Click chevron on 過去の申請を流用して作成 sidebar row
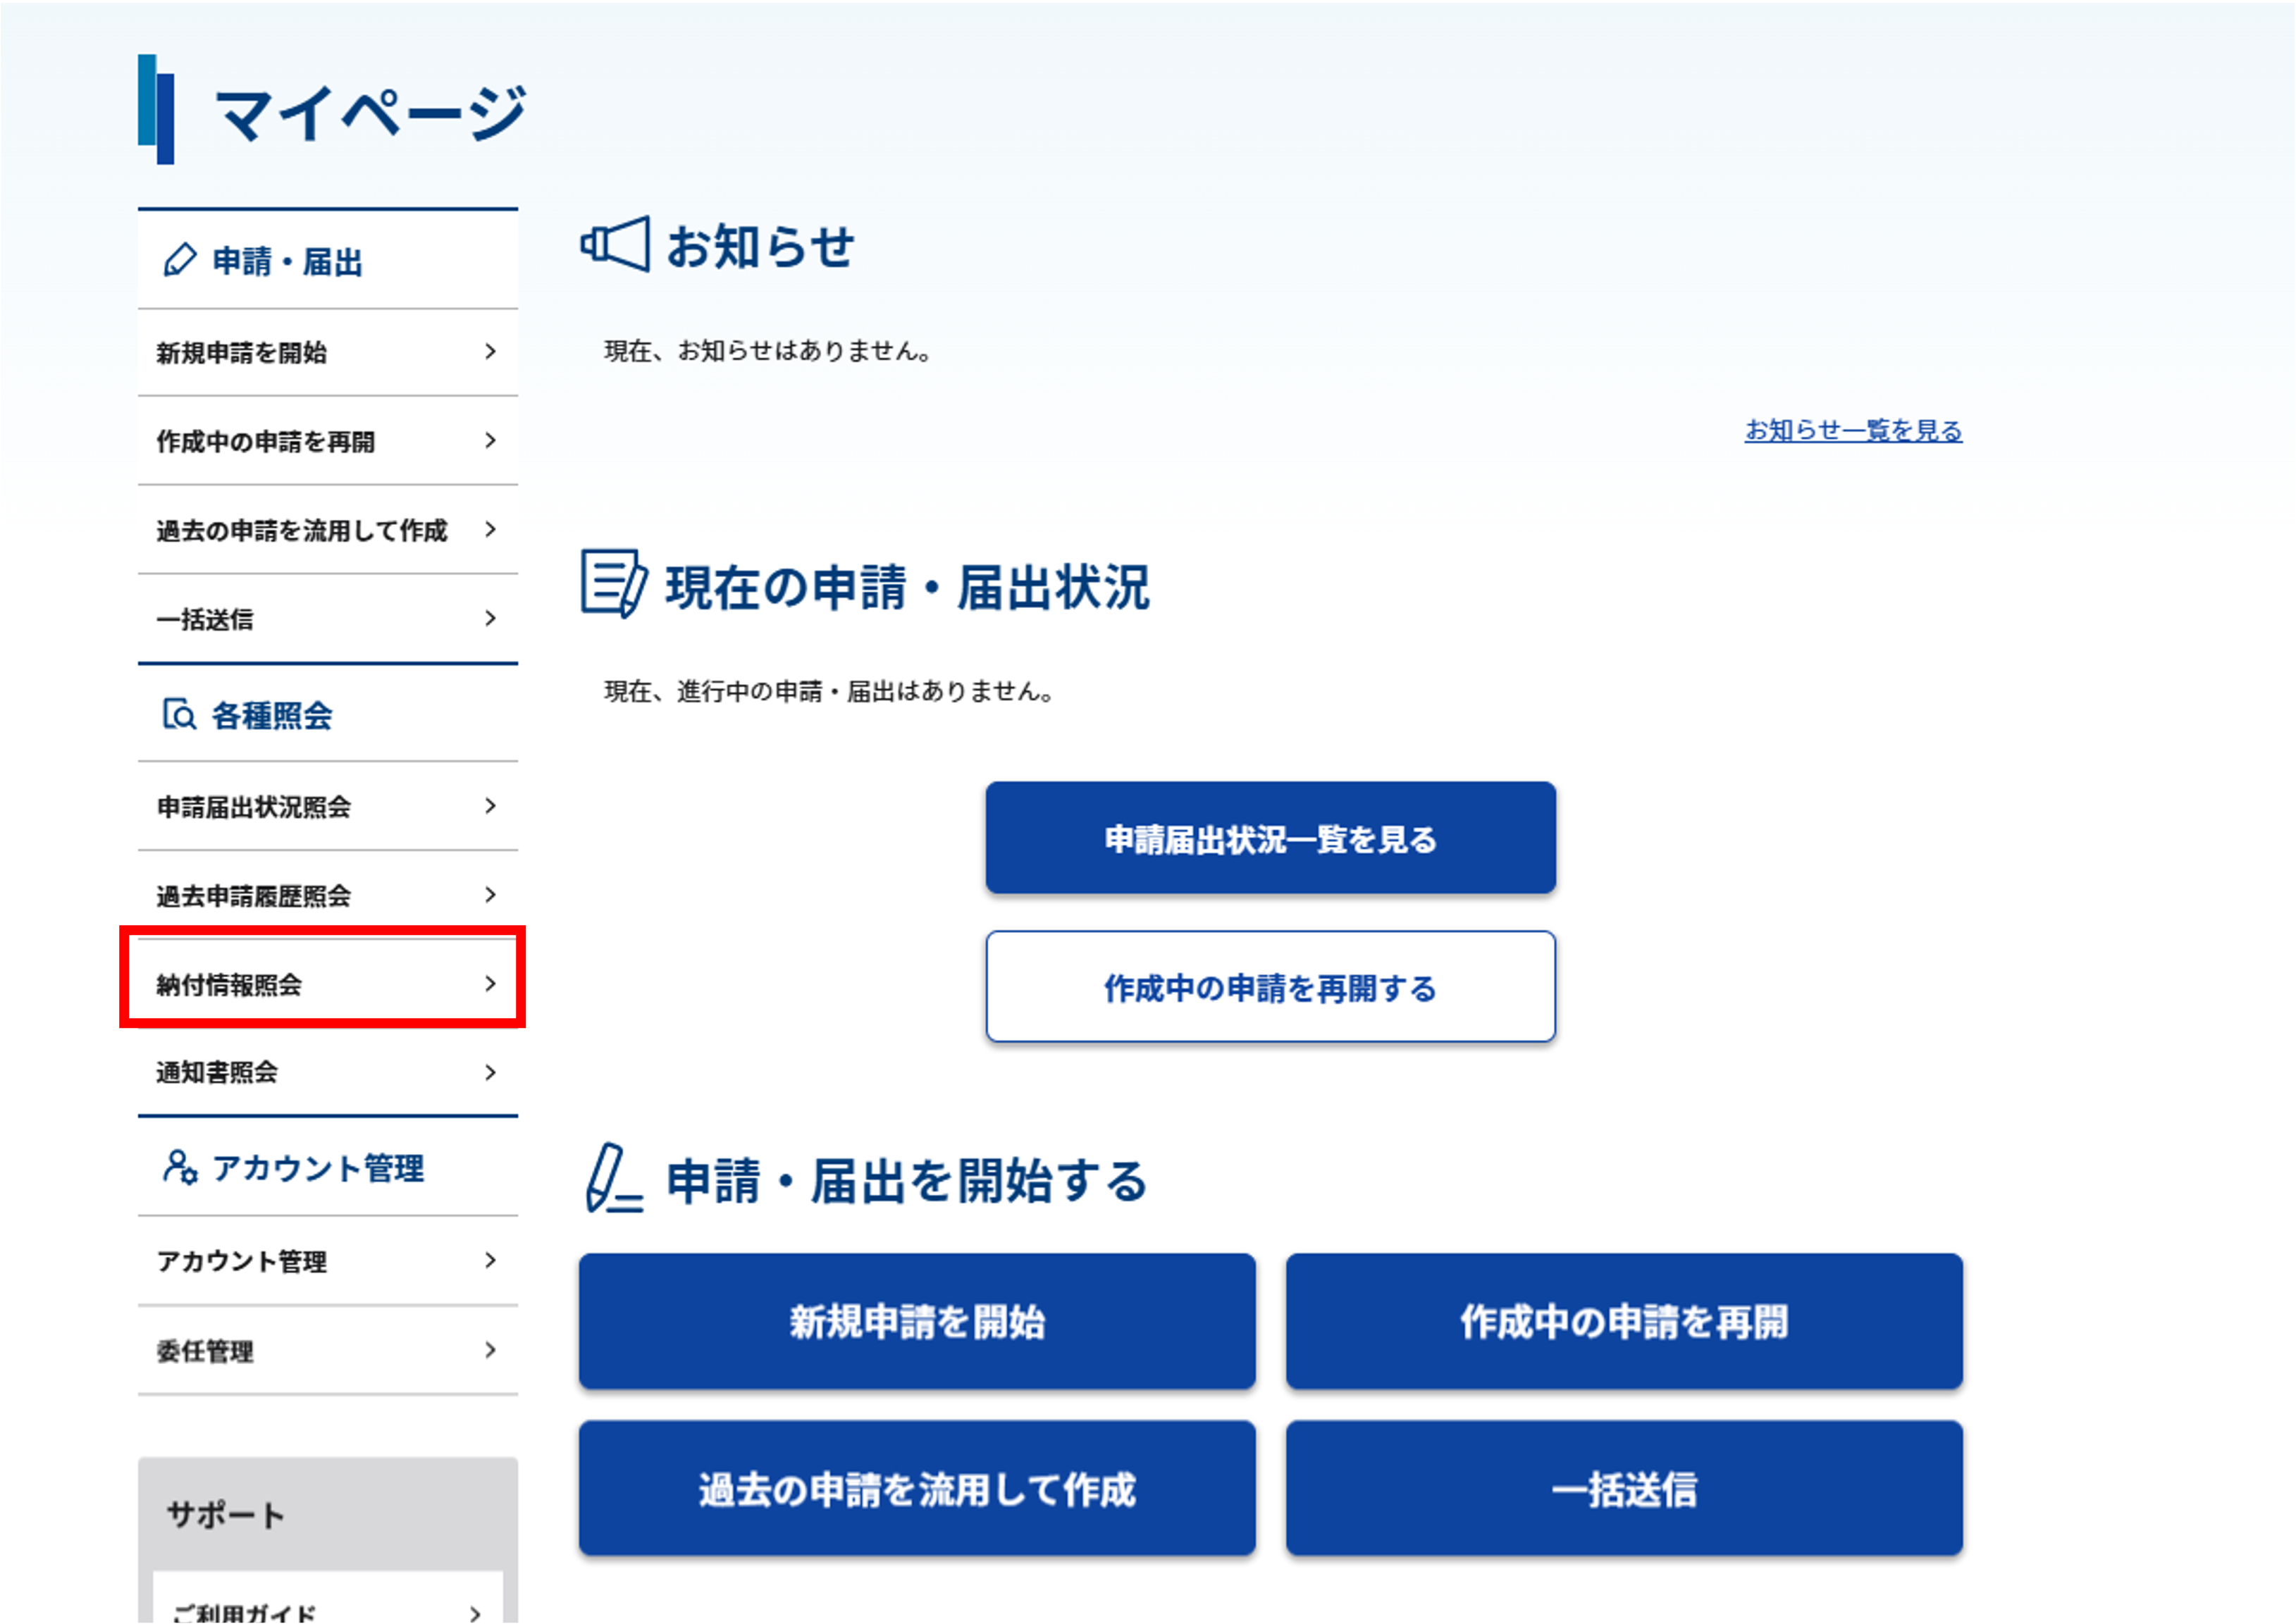This screenshot has width=2296, height=1624. pos(490,529)
